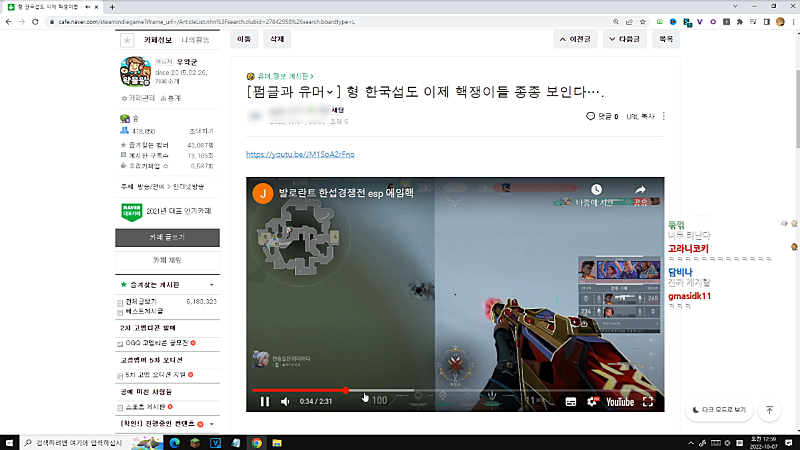Open a new browser tab with plus
The width and height of the screenshot is (800, 450).
click(x=112, y=7)
